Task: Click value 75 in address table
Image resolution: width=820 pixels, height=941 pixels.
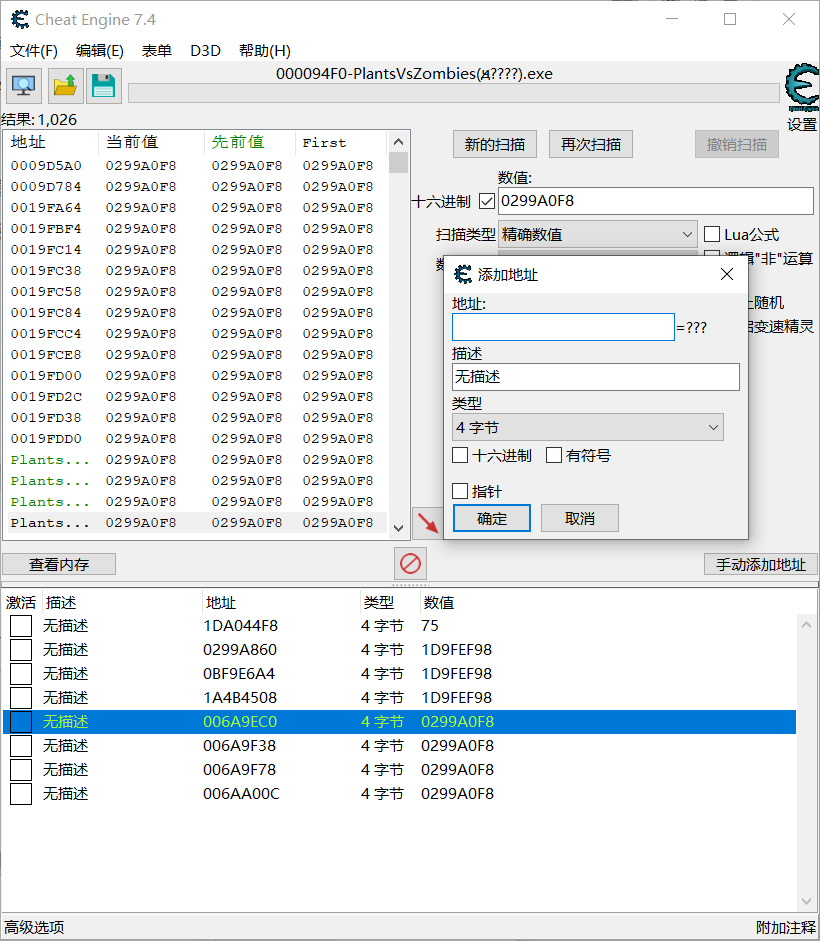Action: point(430,626)
